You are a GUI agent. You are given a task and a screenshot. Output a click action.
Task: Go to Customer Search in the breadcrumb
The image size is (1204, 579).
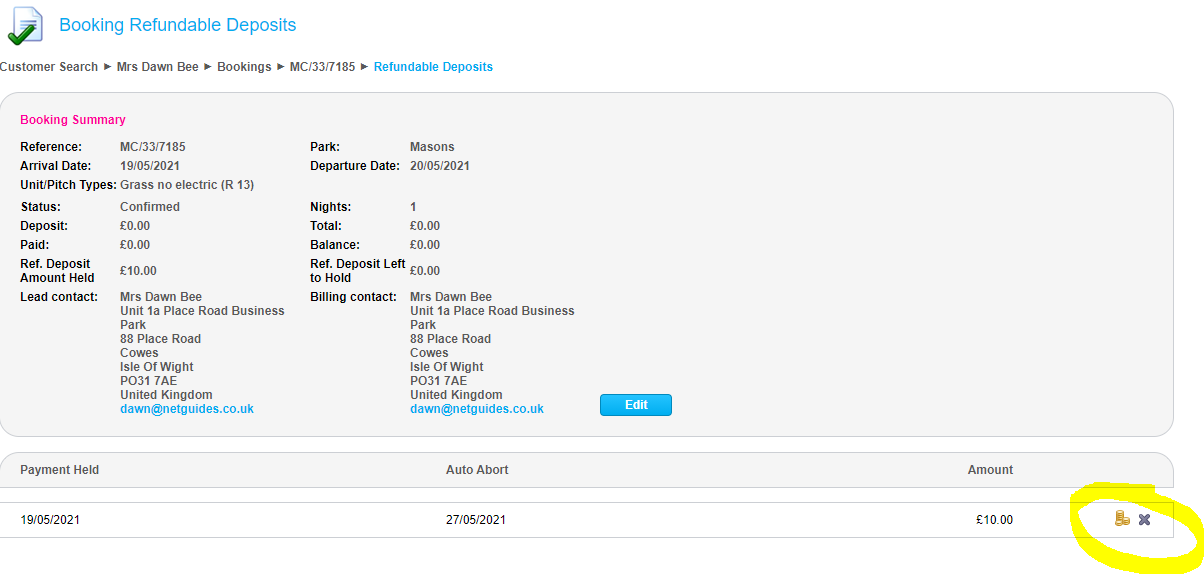(49, 67)
